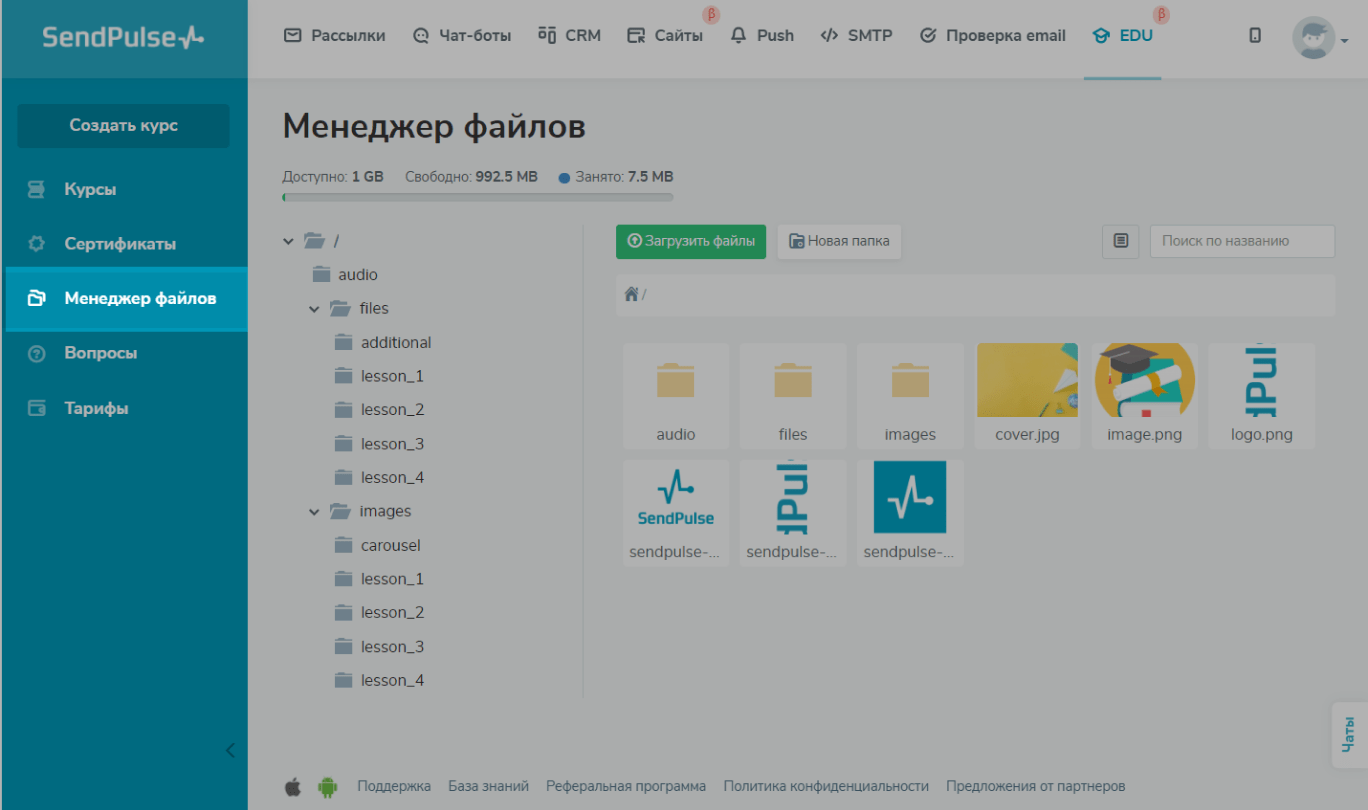Open the EDU tab
Viewport: 1368px width, 810px height.
(1122, 36)
